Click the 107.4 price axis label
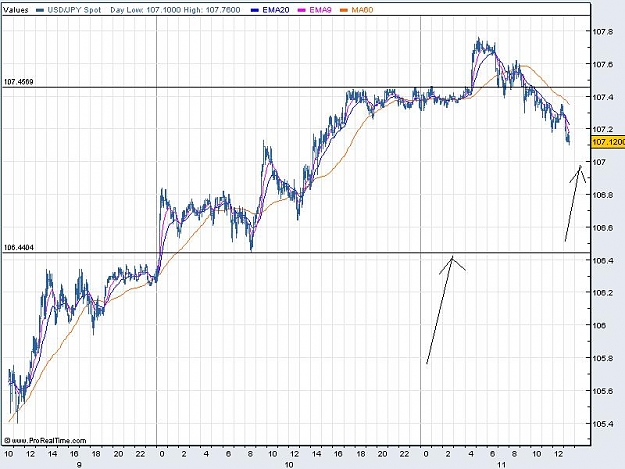 [x=603, y=97]
